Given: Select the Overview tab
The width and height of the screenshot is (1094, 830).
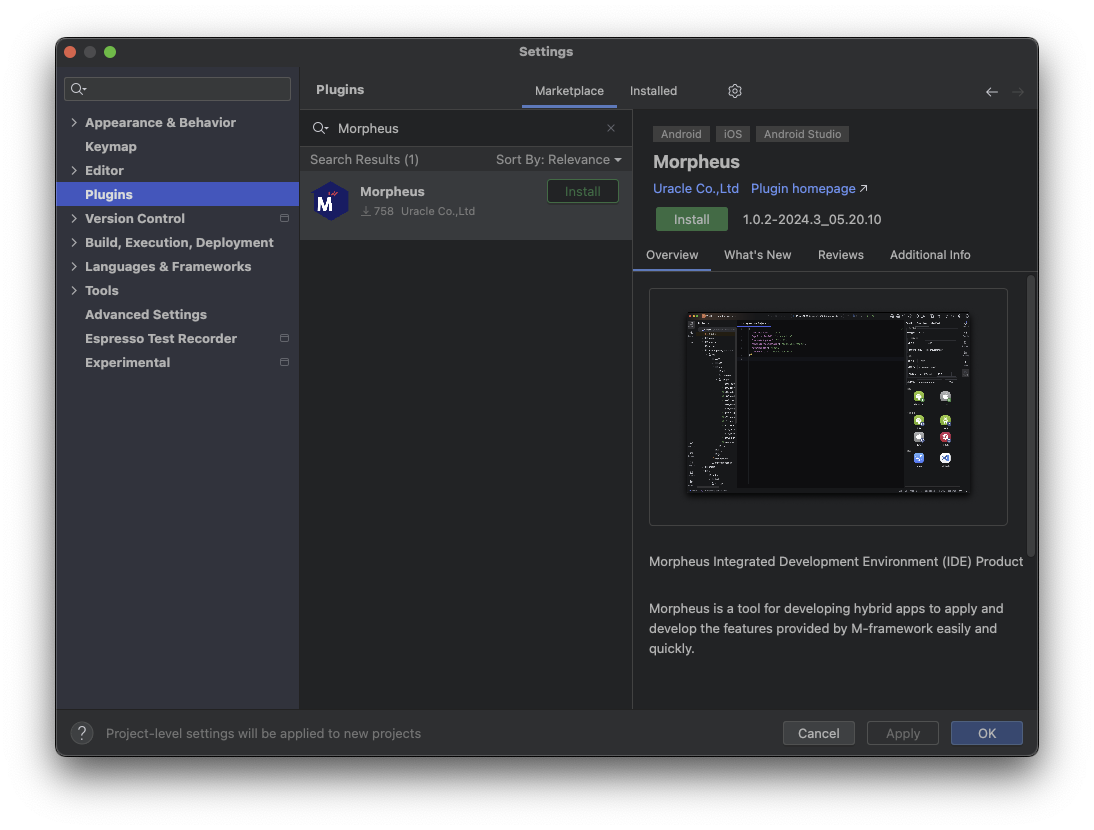Looking at the screenshot, I should click(x=672, y=255).
